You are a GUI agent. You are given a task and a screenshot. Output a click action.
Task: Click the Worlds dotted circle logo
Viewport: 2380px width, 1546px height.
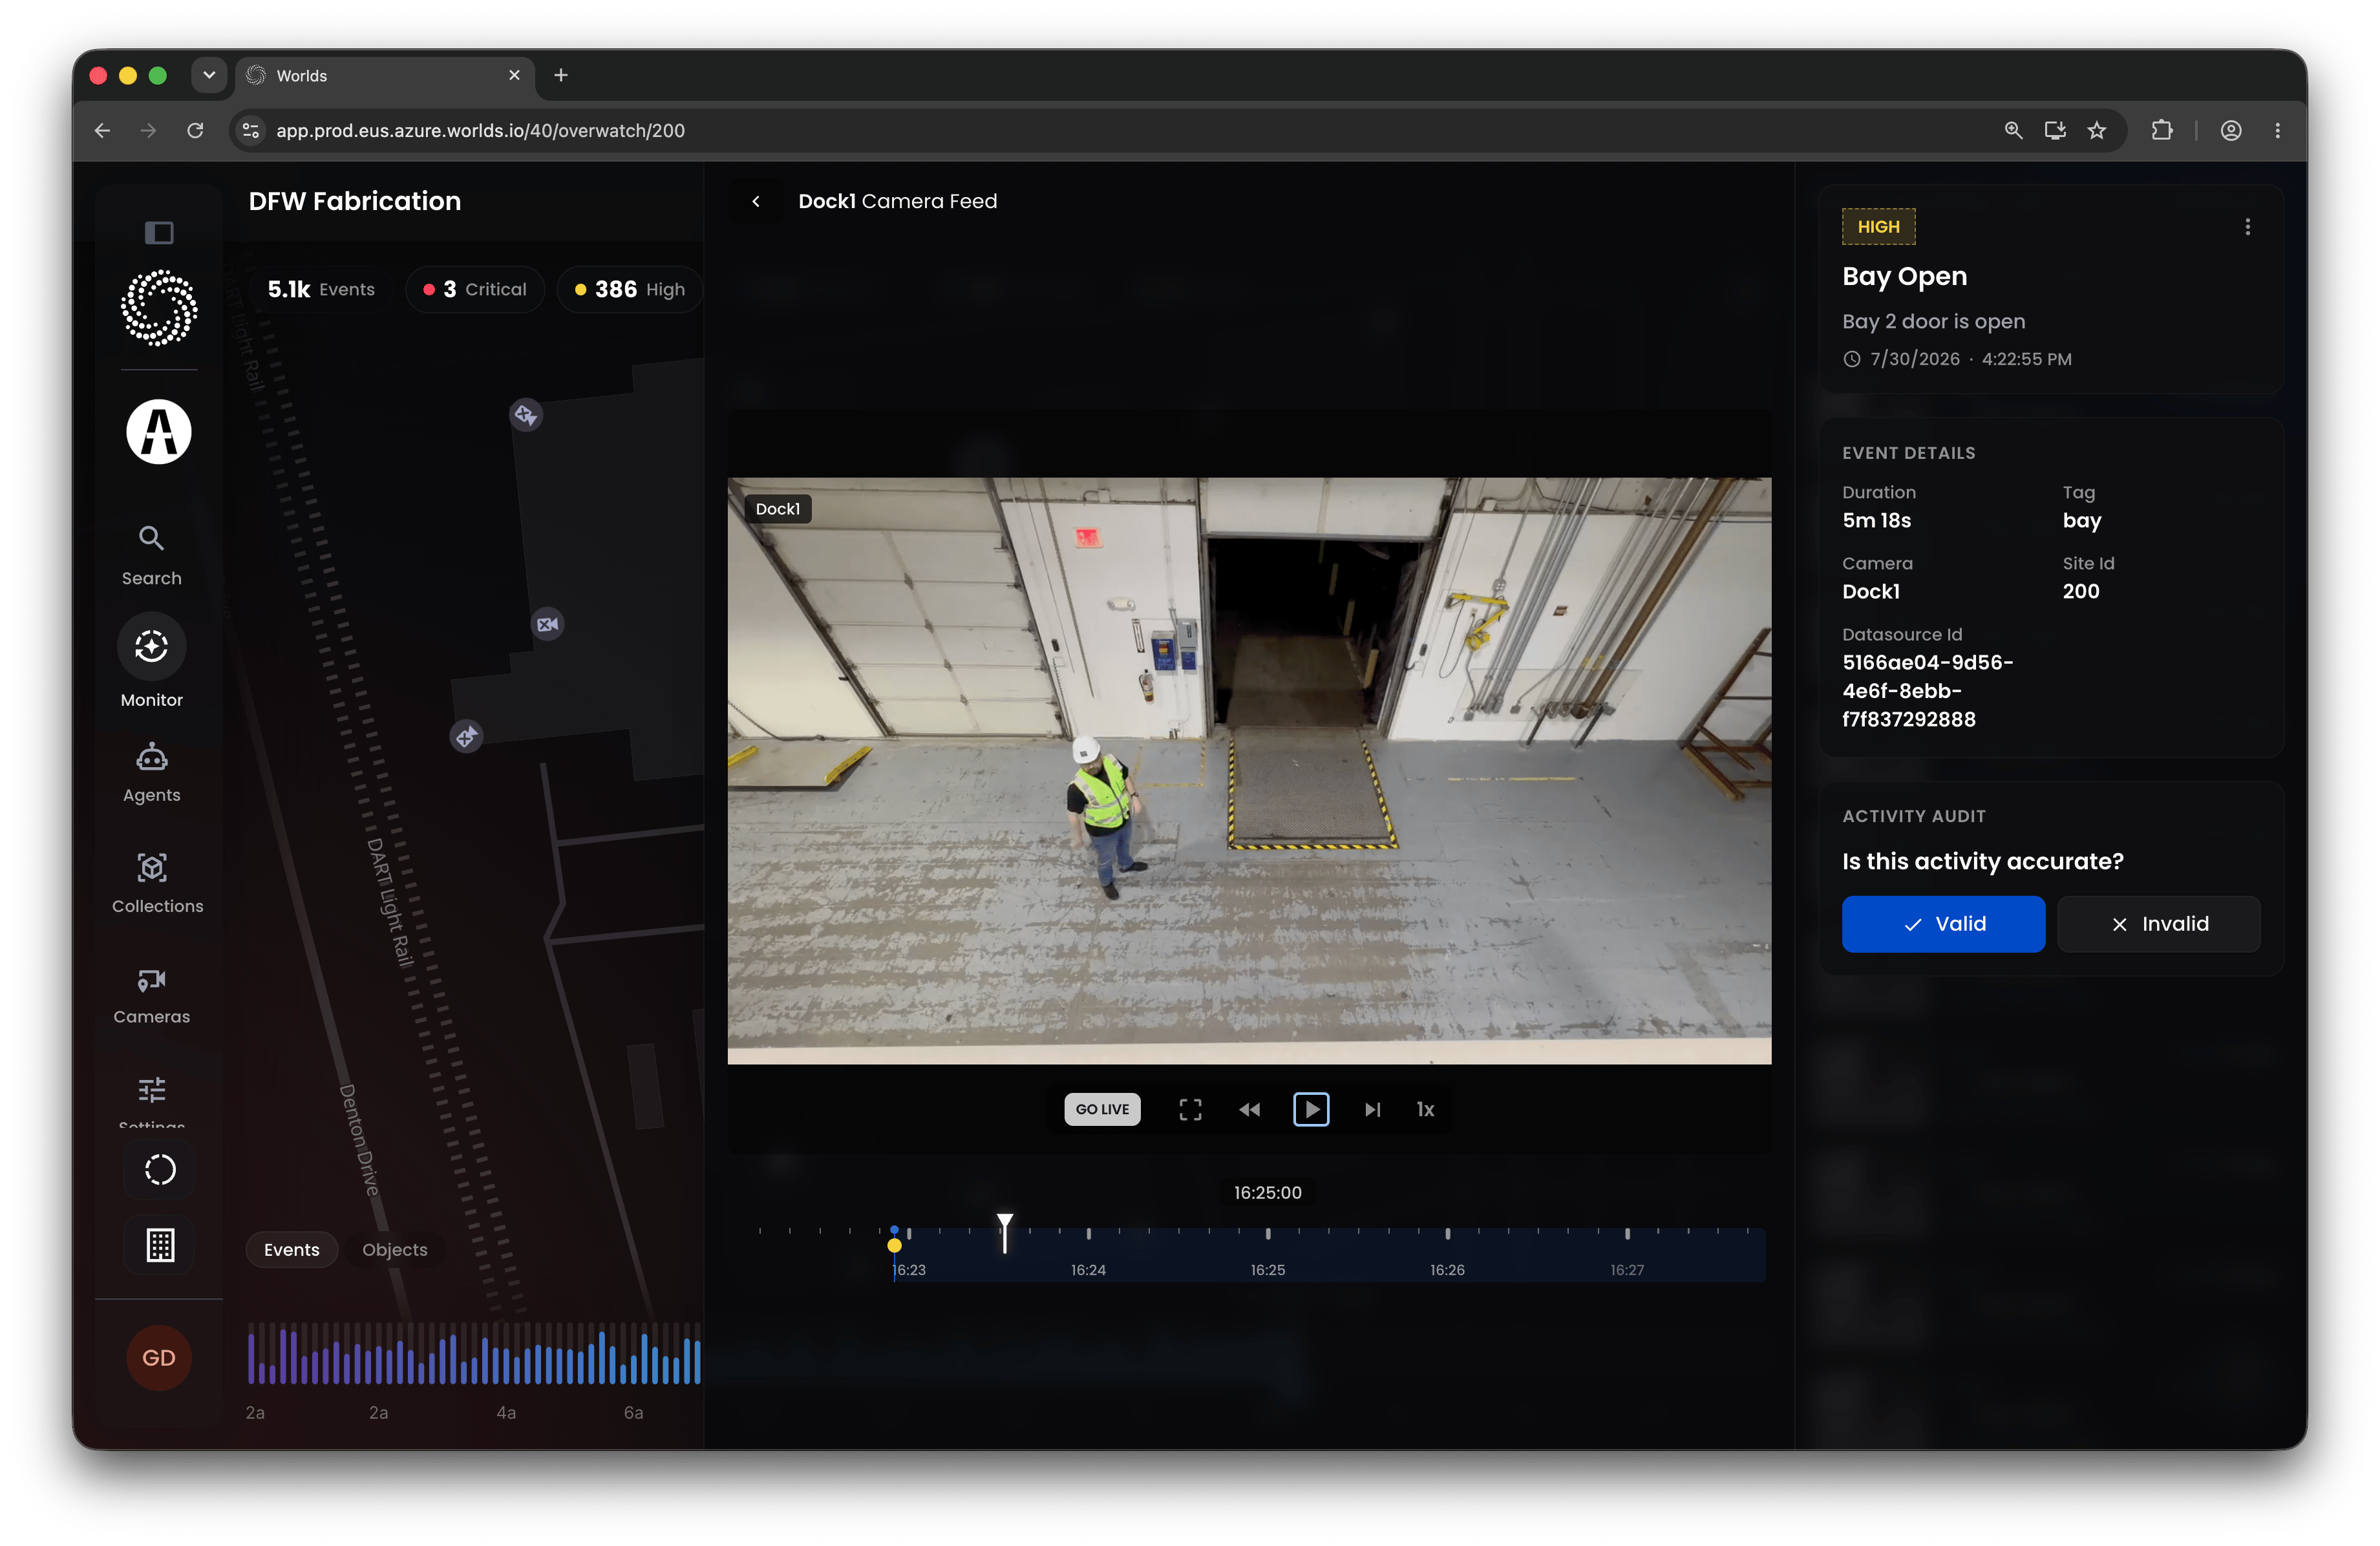159,308
